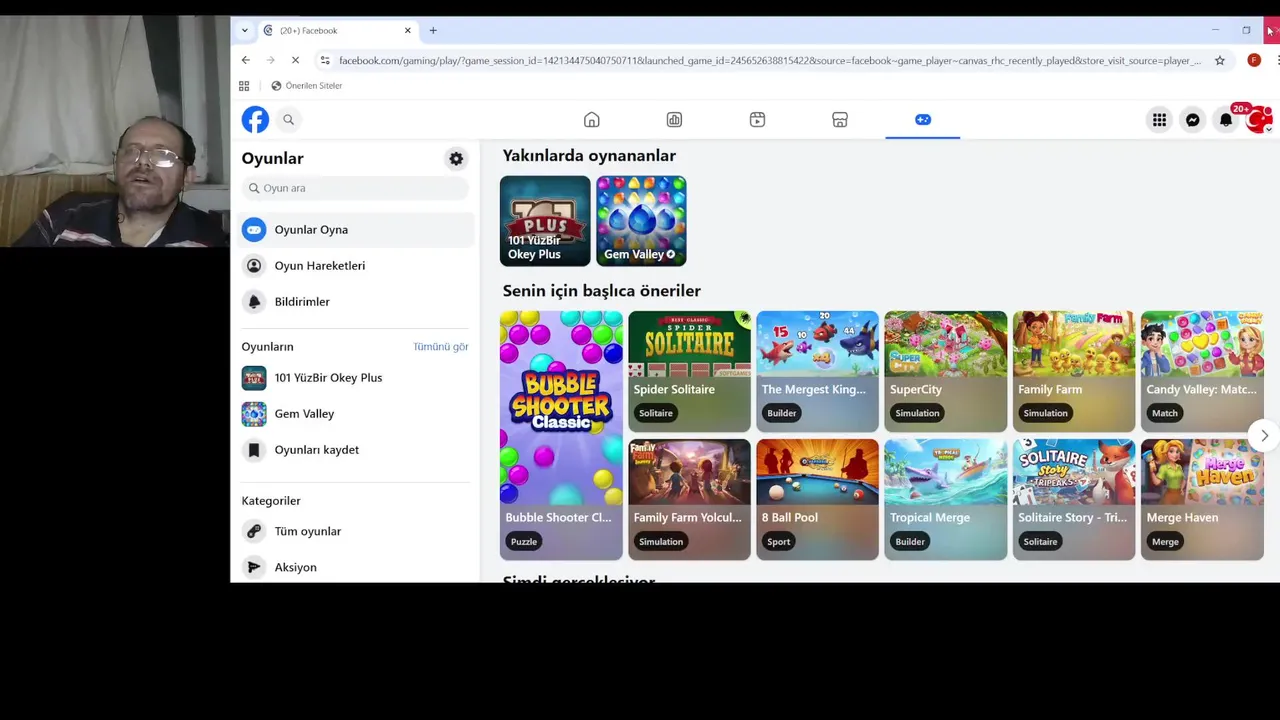Click the Match tag on Candy Valley
Viewport: 1280px width, 720px height.
[1164, 413]
